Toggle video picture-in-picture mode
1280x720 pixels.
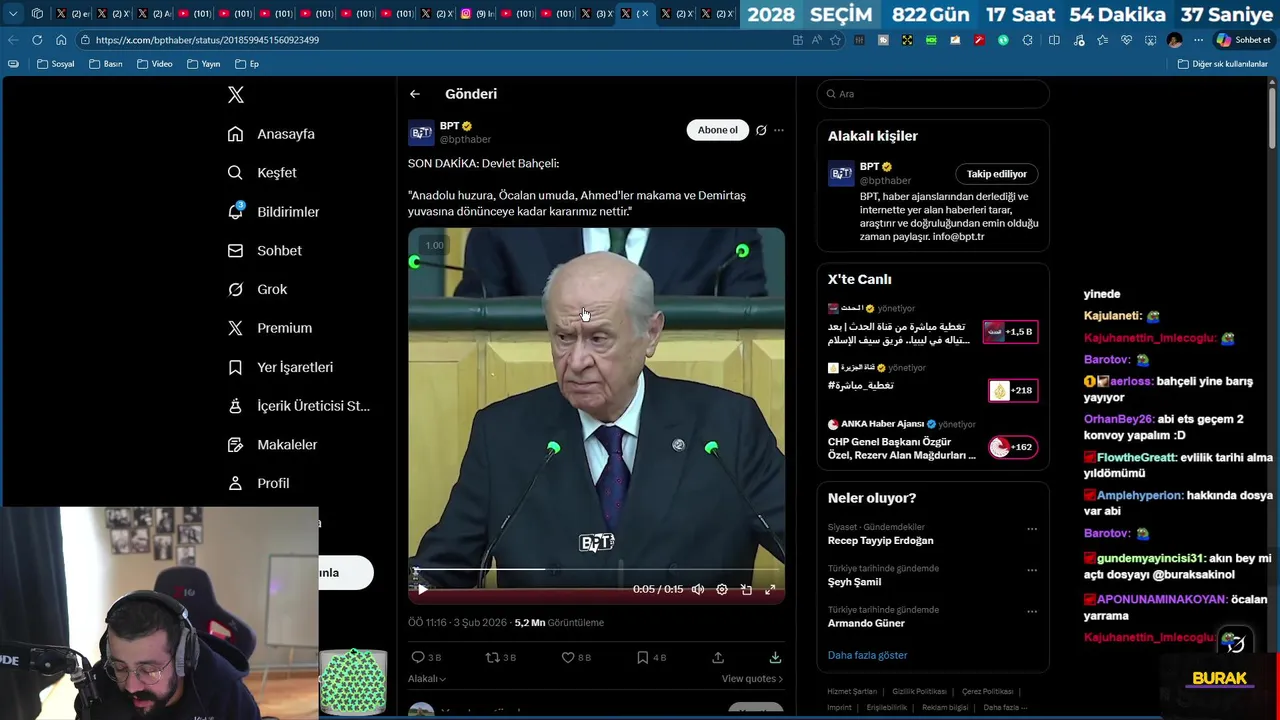click(746, 589)
